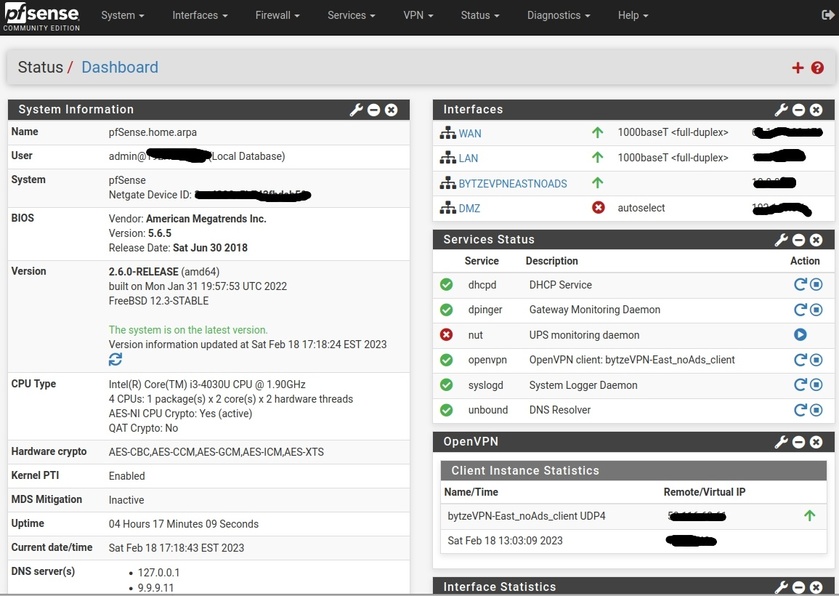The width and height of the screenshot is (839, 596).
Task: Click the Uptime value '04 Hours 17 Minutes 09 Seconds'
Action: coord(184,524)
